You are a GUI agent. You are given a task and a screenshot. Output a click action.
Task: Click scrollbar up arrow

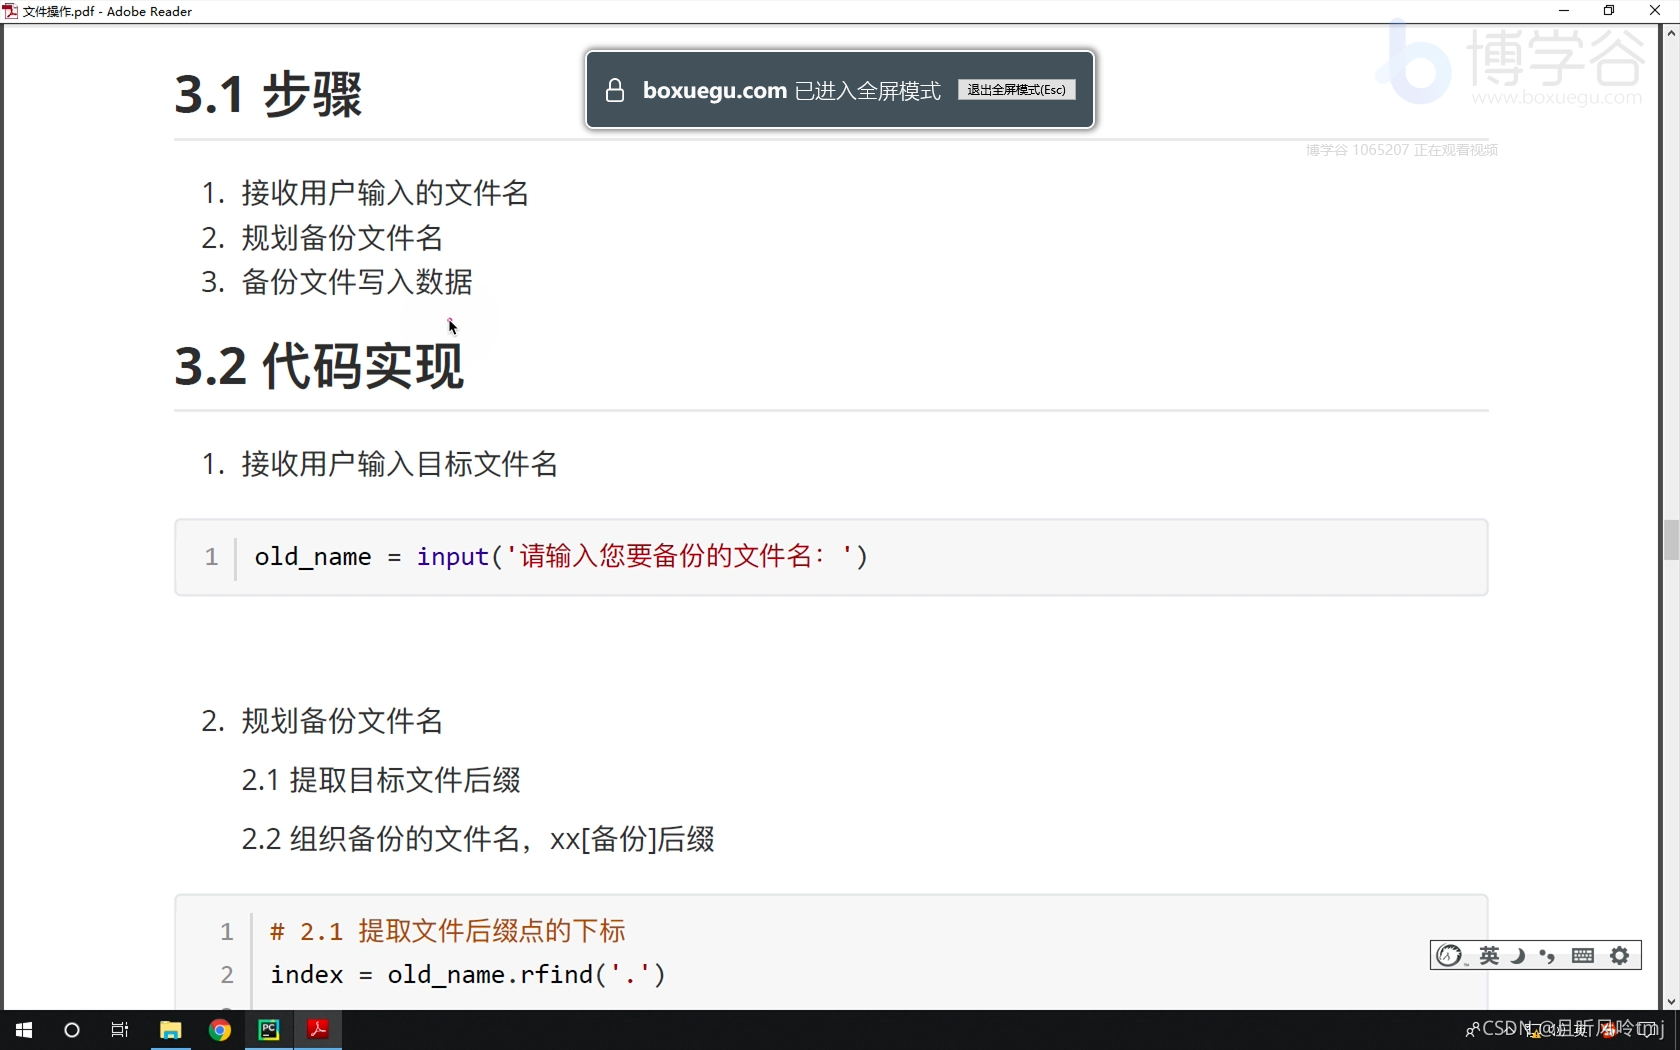coord(1671,33)
